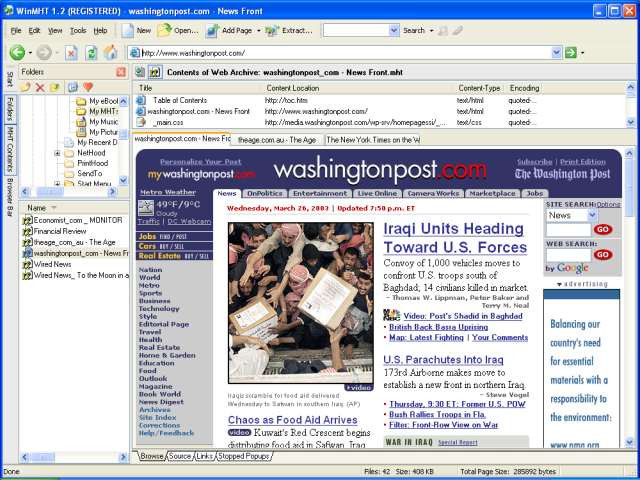Image resolution: width=640 pixels, height=480 pixels.
Task: Open the address bar URL dropdown
Action: point(556,52)
